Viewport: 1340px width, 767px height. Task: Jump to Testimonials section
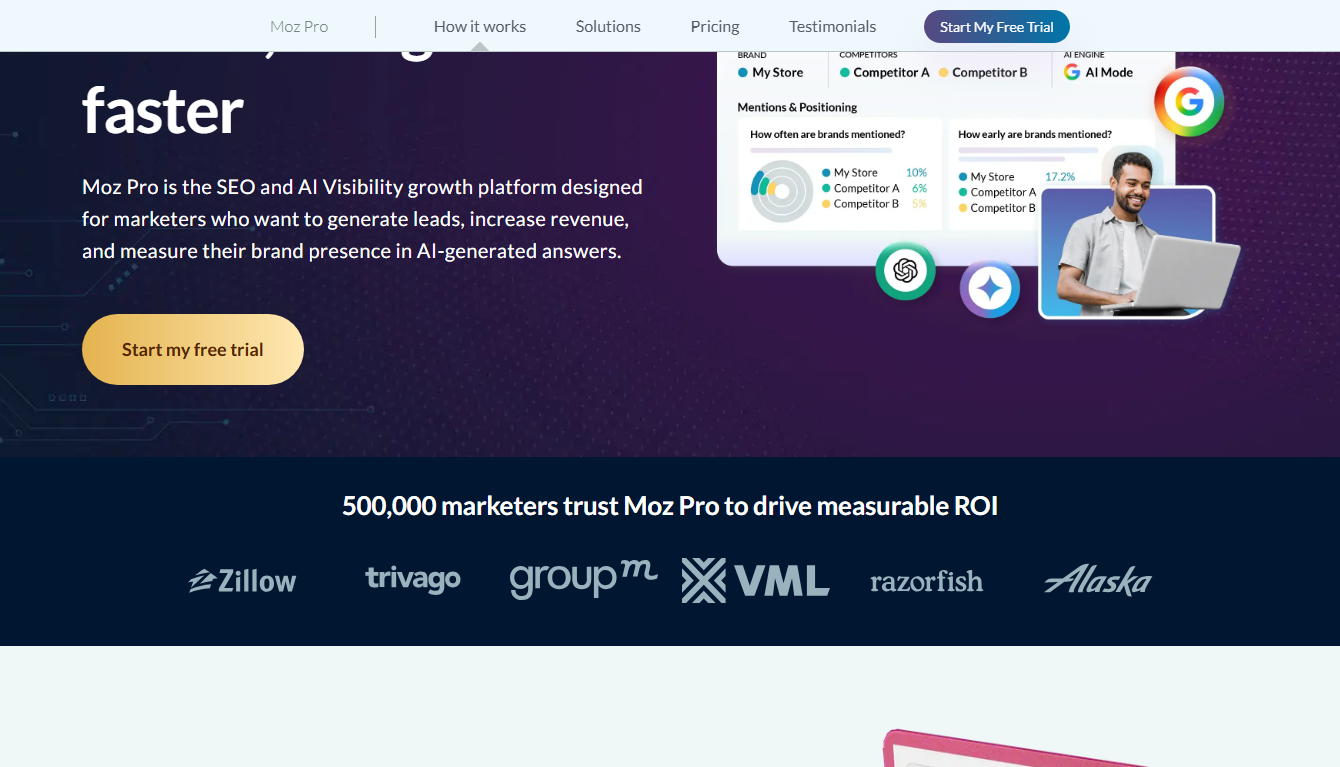point(832,27)
